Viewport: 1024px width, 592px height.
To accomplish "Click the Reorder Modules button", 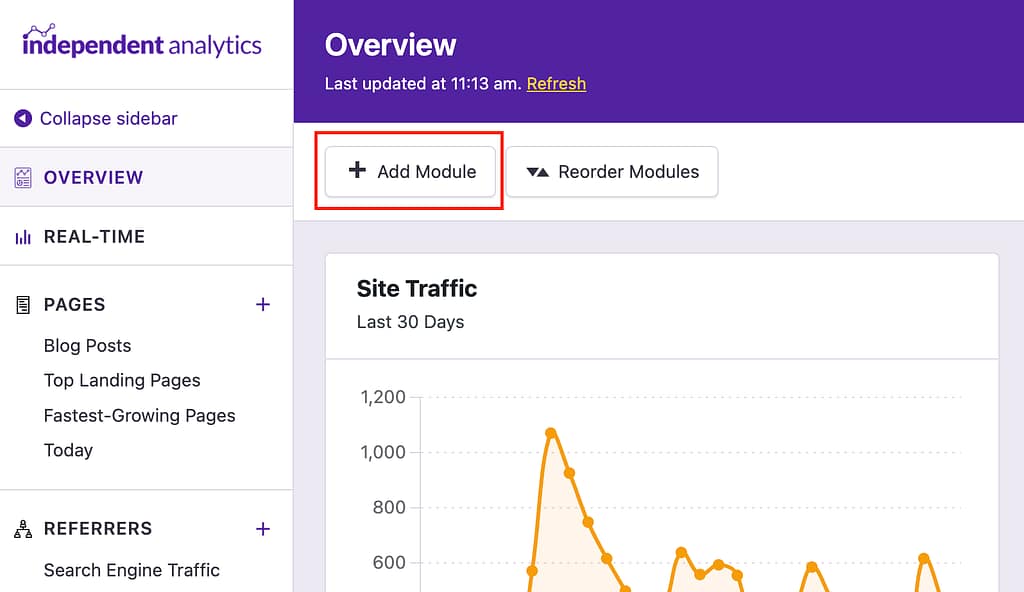I will (612, 171).
